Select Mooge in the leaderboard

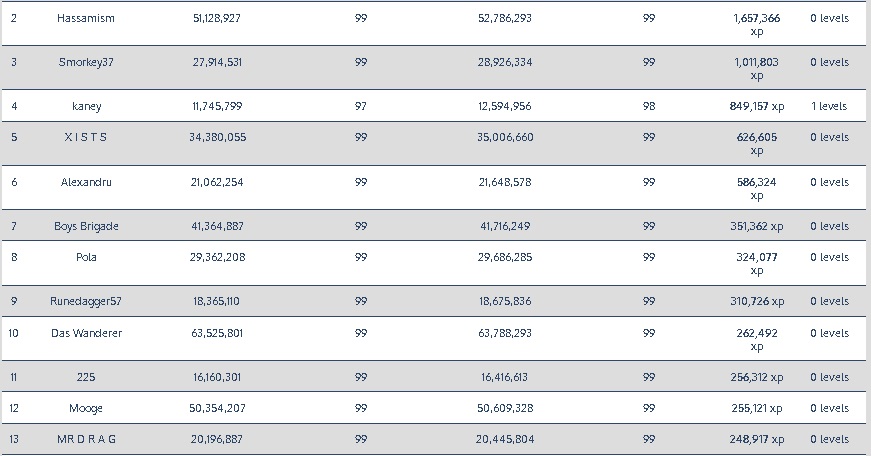pyautogui.click(x=86, y=408)
